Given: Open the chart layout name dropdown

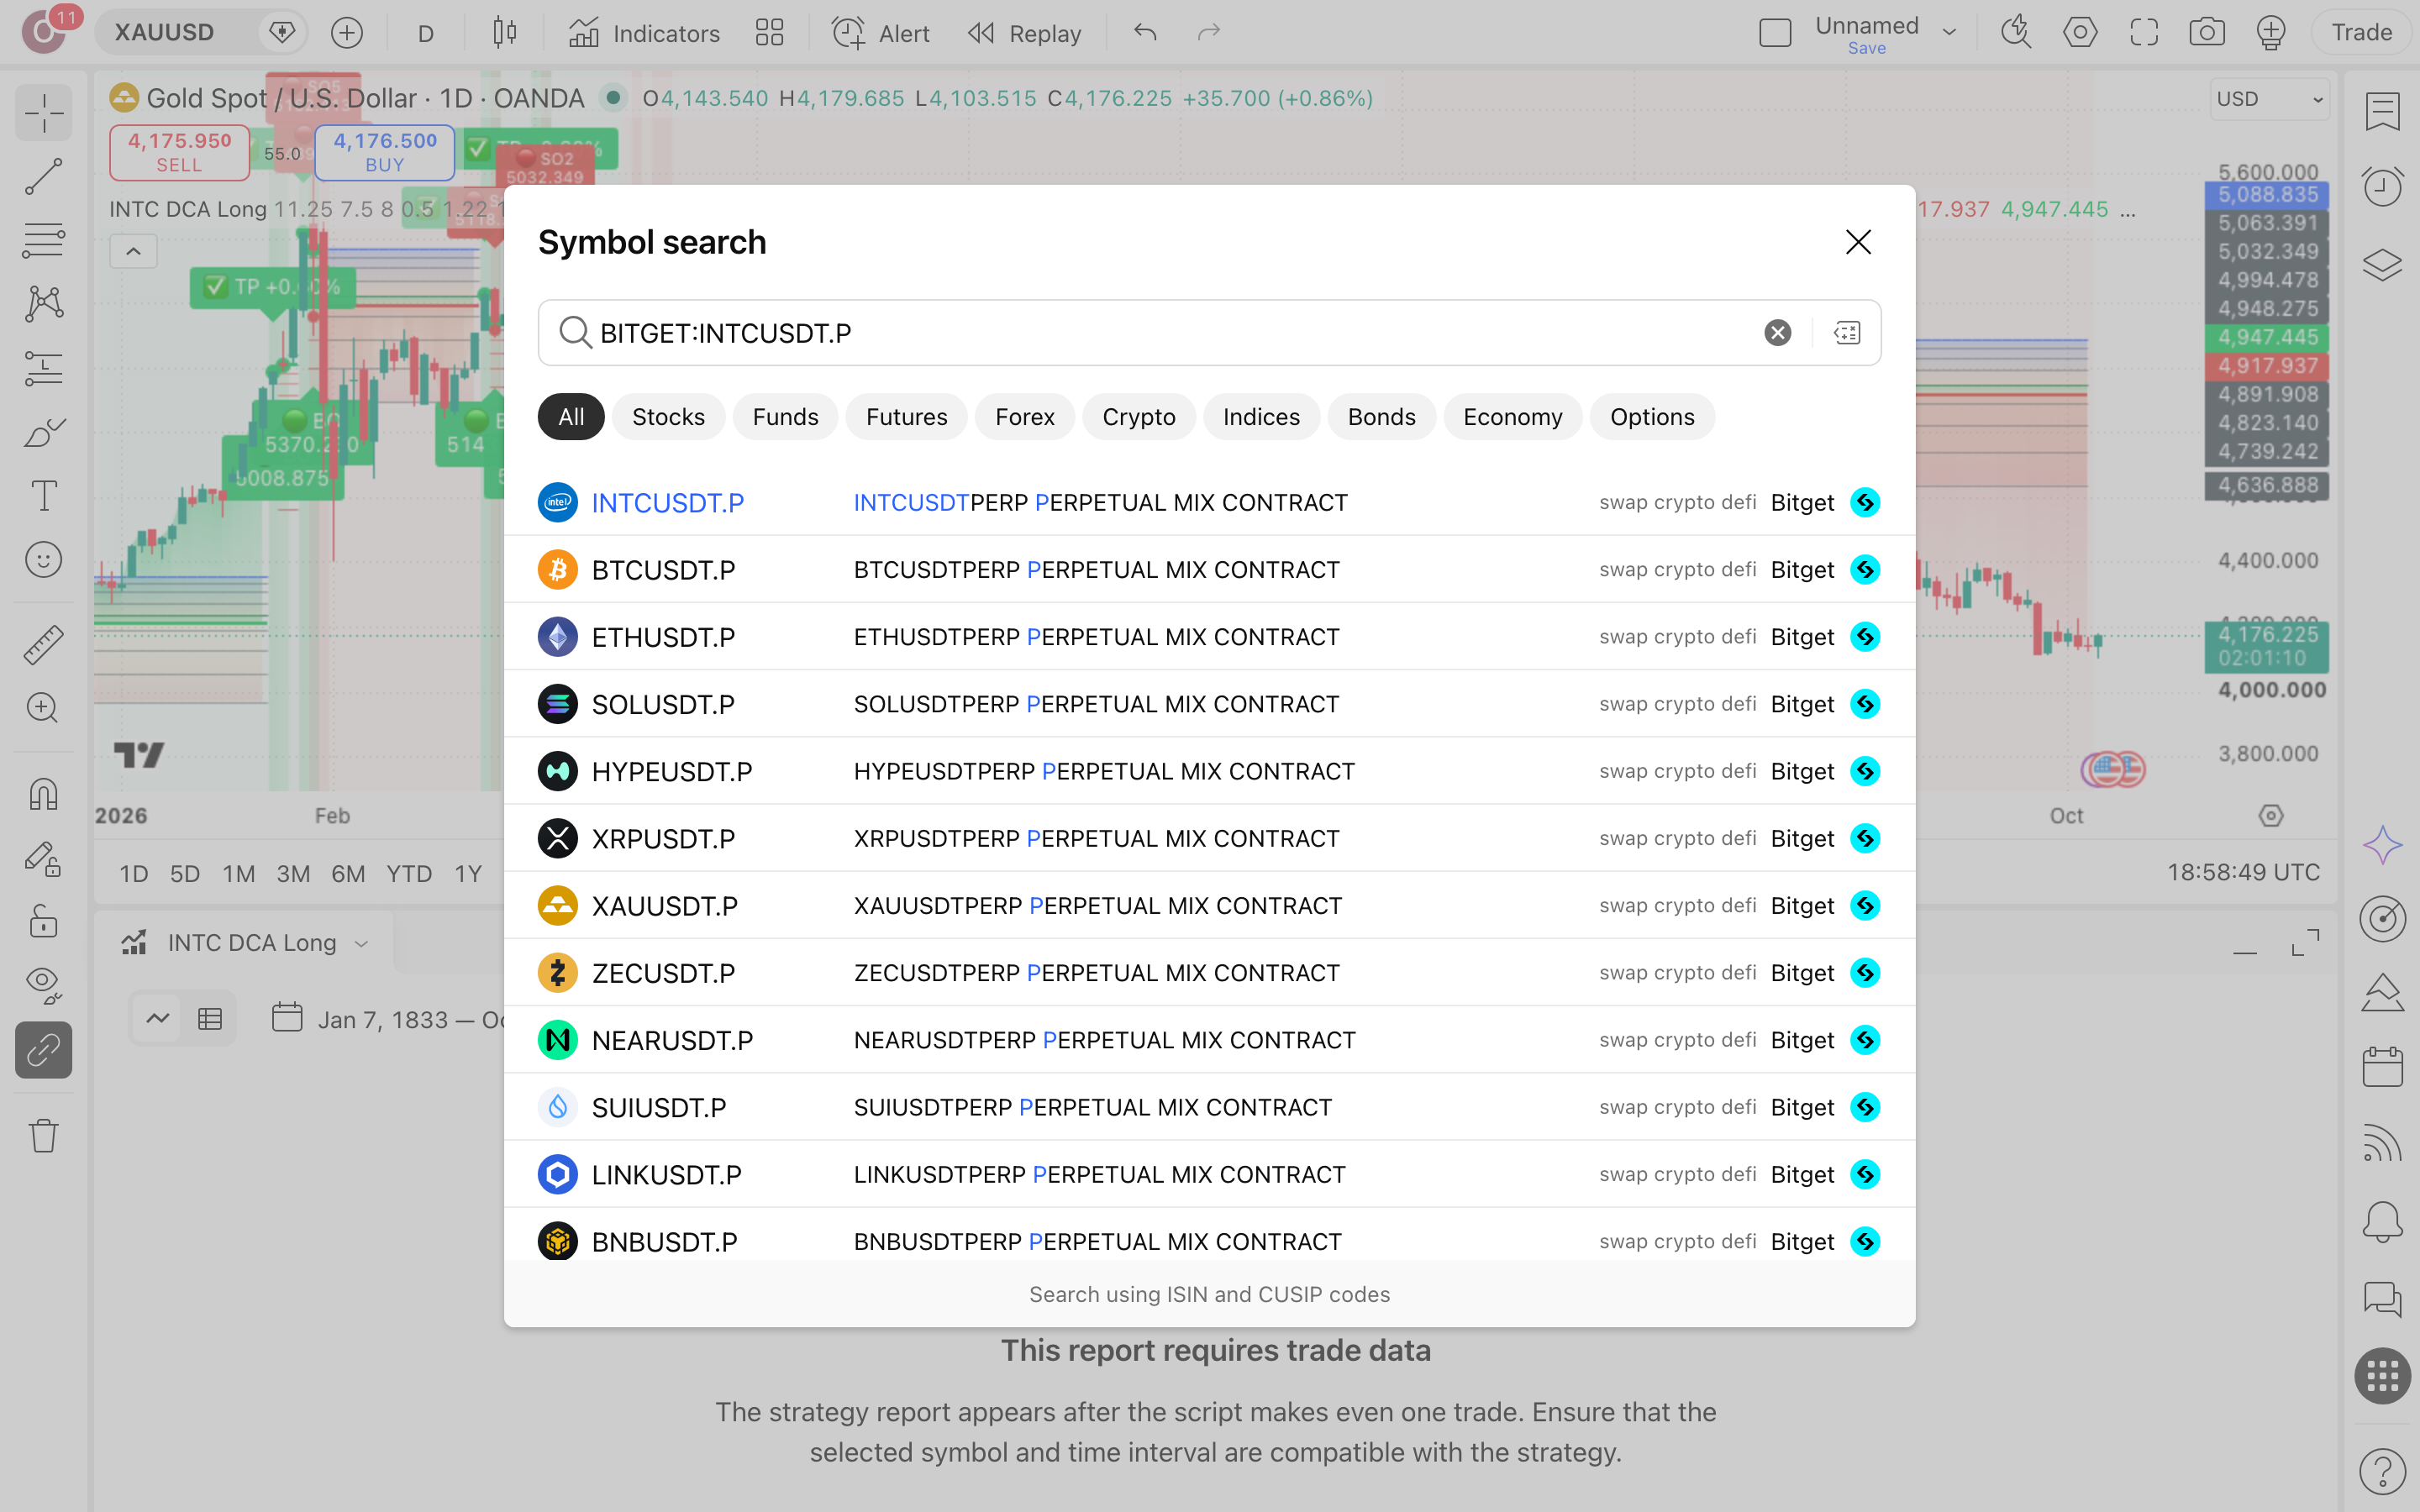Looking at the screenshot, I should click(1949, 33).
